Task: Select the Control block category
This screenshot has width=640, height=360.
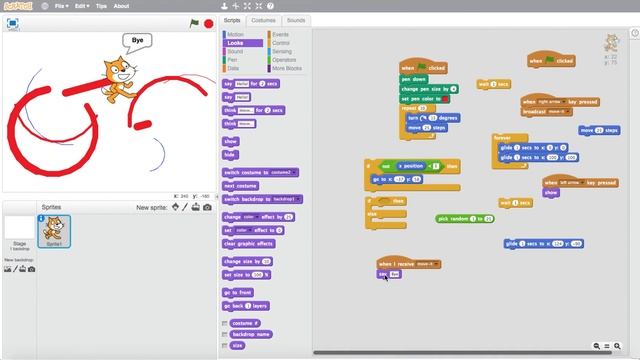Action: click(x=281, y=43)
